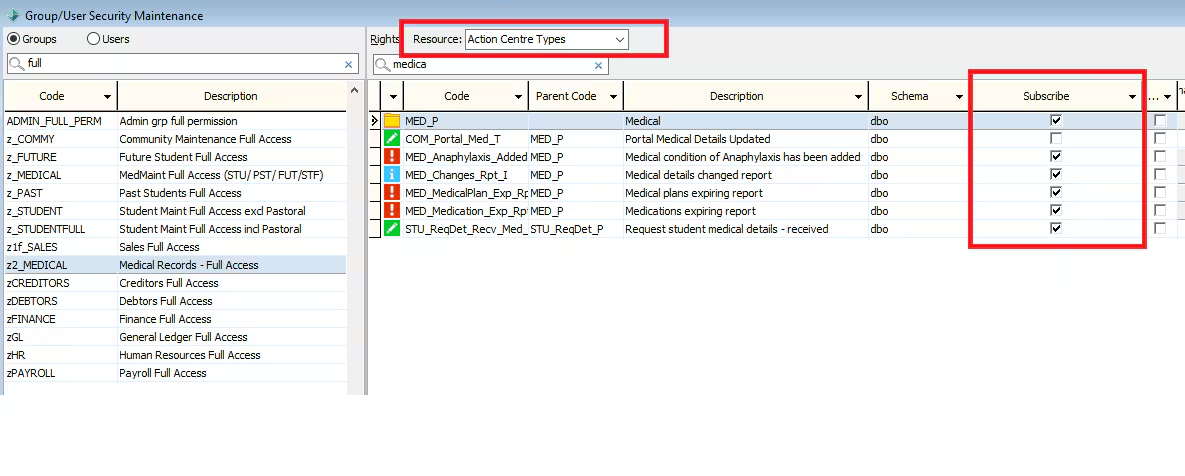Viewport: 1185px width, 476px height.
Task: Tick the far-right checkbox in COM_Portal_Med_T row
Action: [x=1160, y=138]
